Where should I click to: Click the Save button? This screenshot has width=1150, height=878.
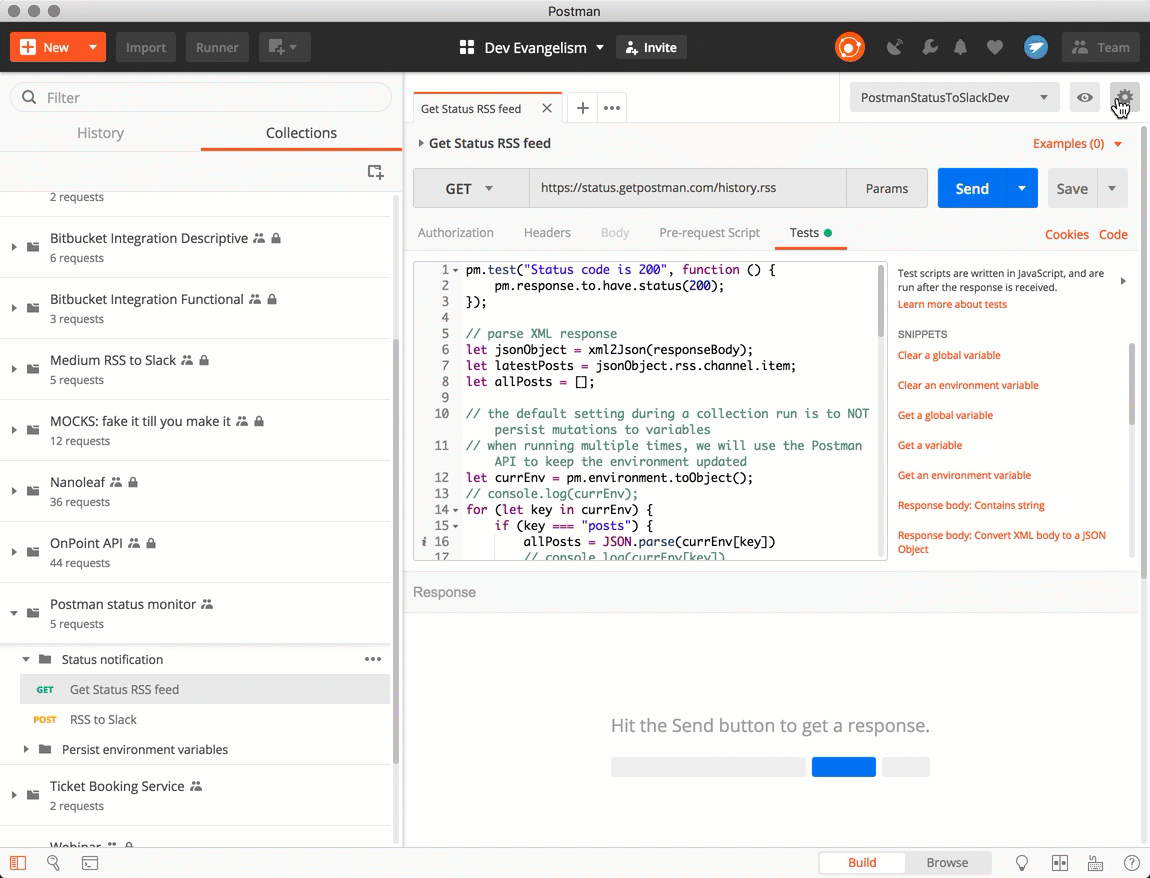(1072, 189)
